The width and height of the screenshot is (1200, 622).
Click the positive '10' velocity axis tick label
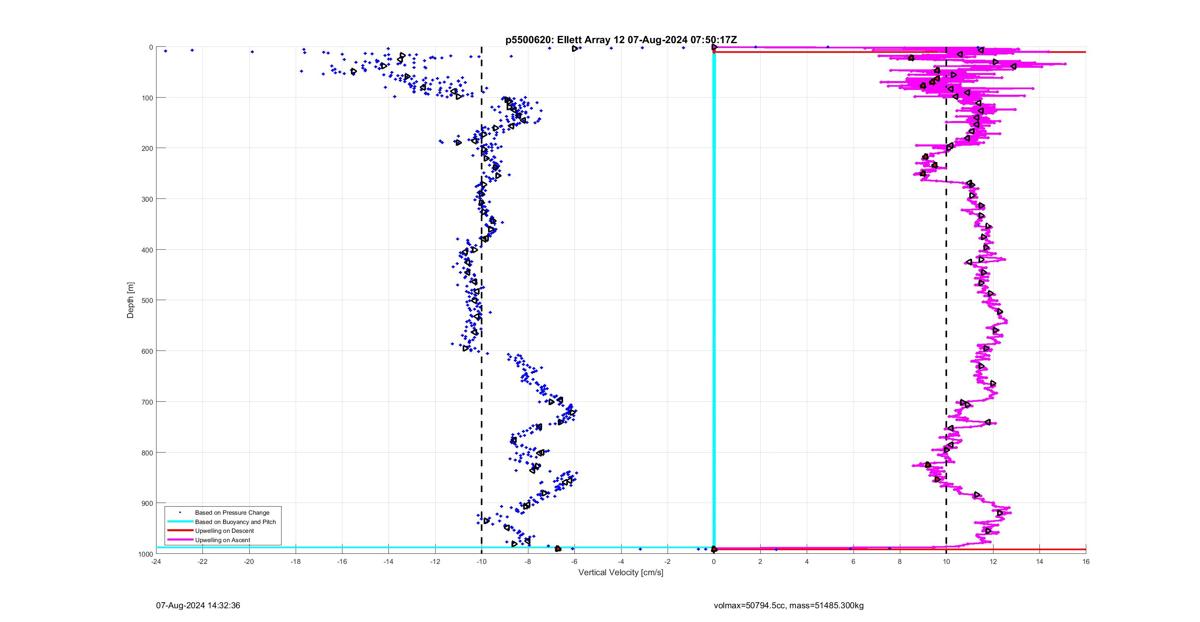coord(946,561)
